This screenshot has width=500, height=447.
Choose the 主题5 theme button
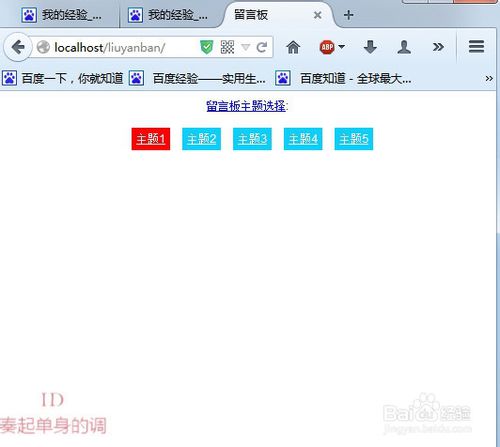click(354, 139)
